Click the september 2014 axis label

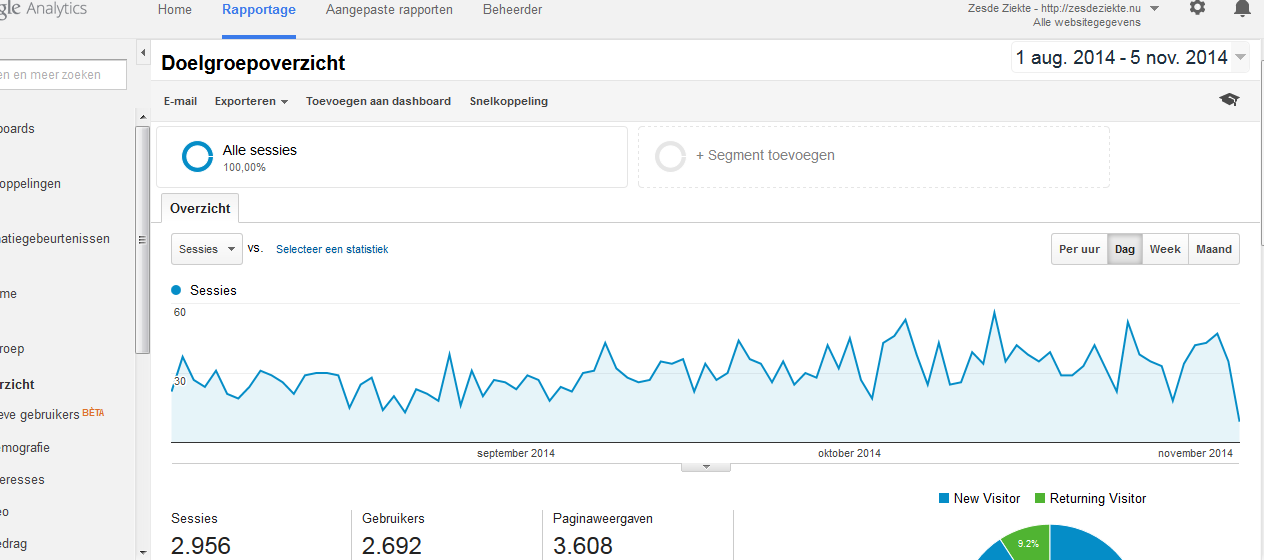(x=516, y=453)
